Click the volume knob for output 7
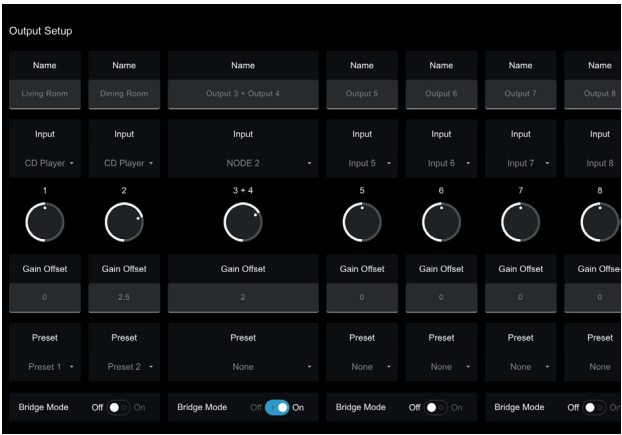 pos(520,223)
